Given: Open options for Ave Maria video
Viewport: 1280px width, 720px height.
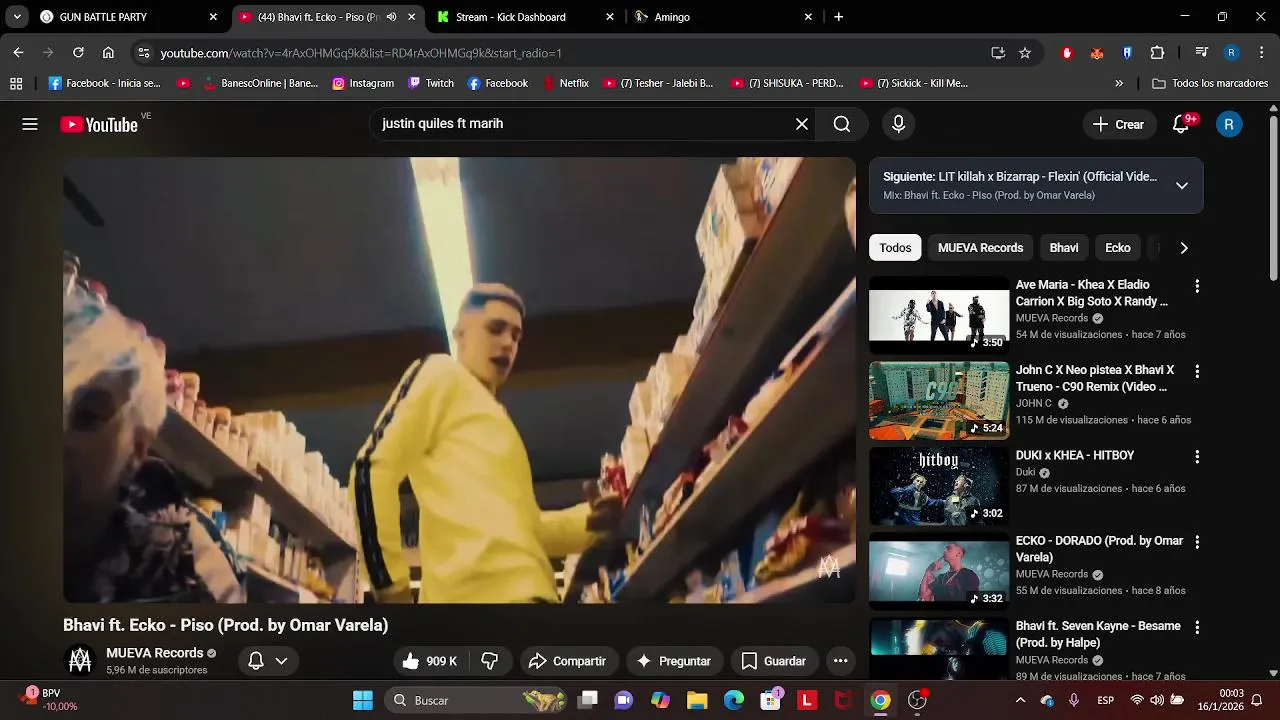Looking at the screenshot, I should coord(1197,286).
